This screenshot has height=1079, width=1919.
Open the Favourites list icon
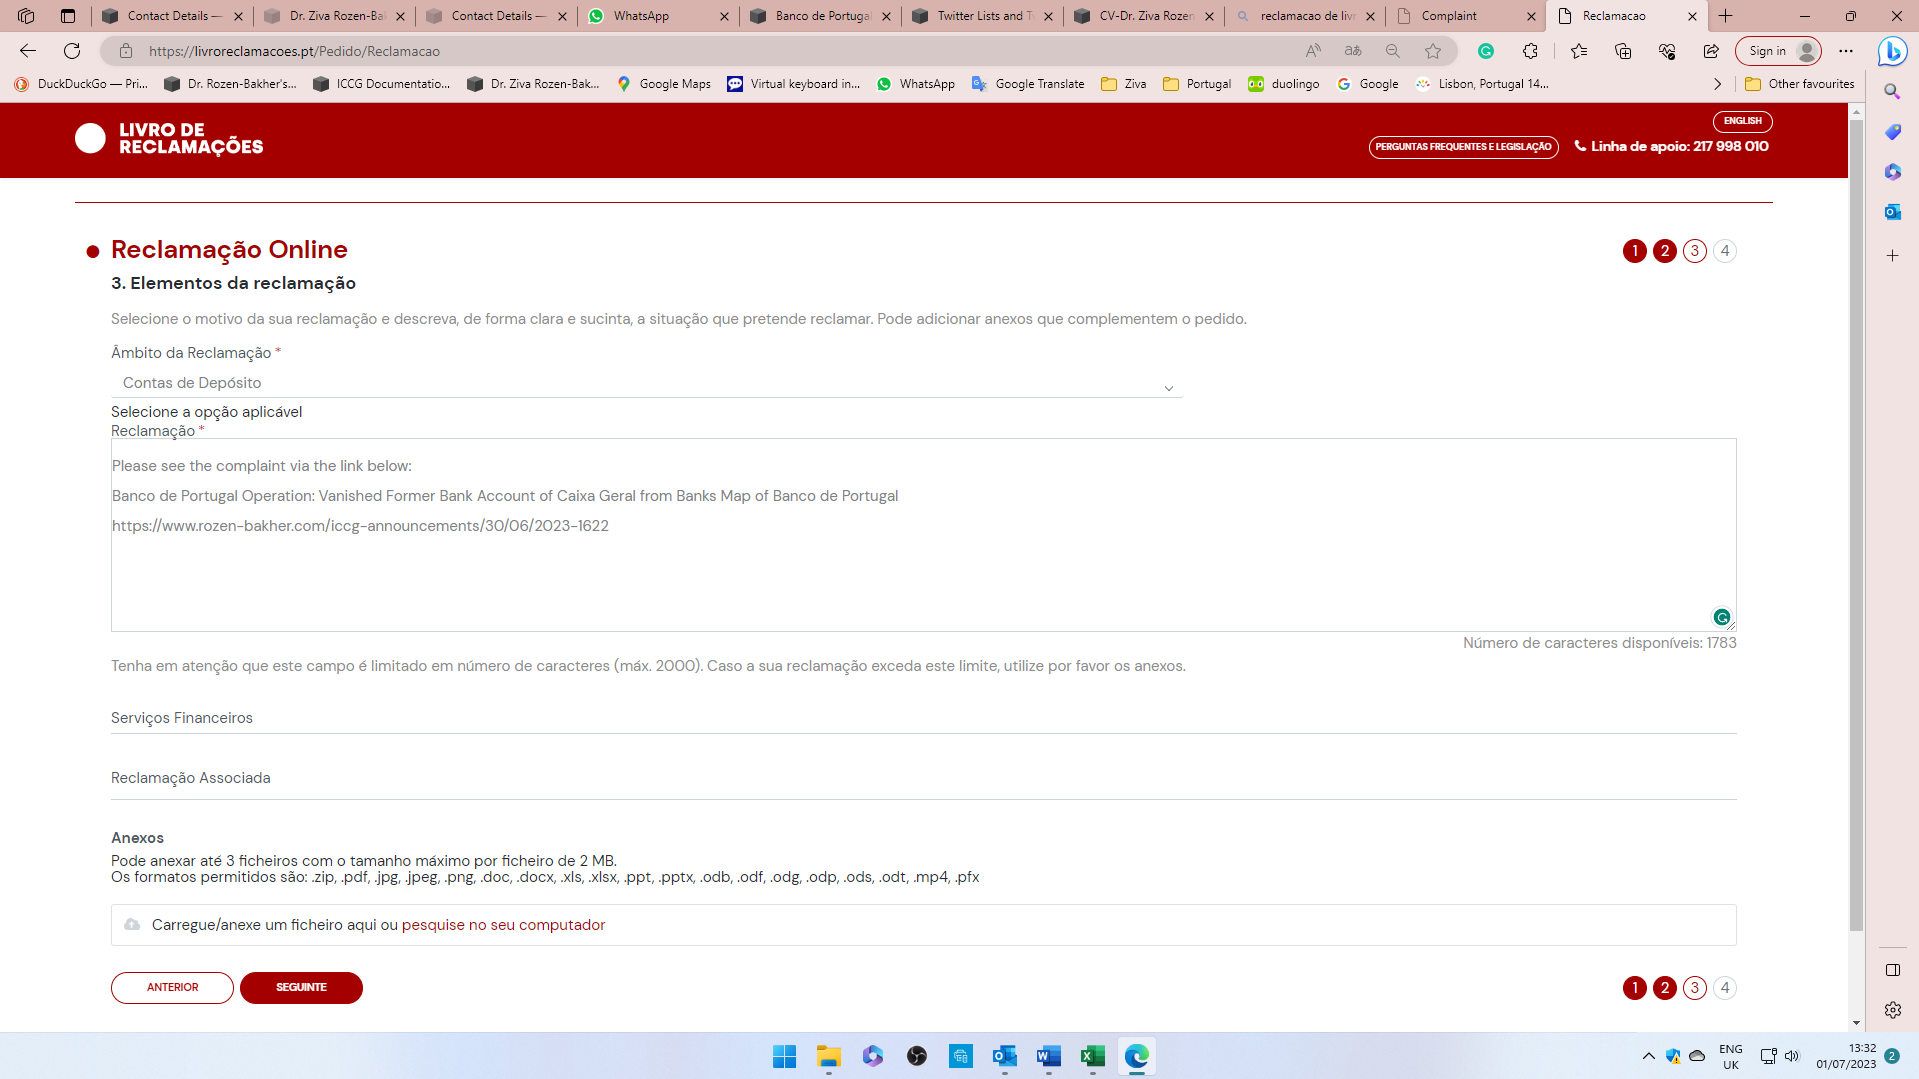(1579, 51)
